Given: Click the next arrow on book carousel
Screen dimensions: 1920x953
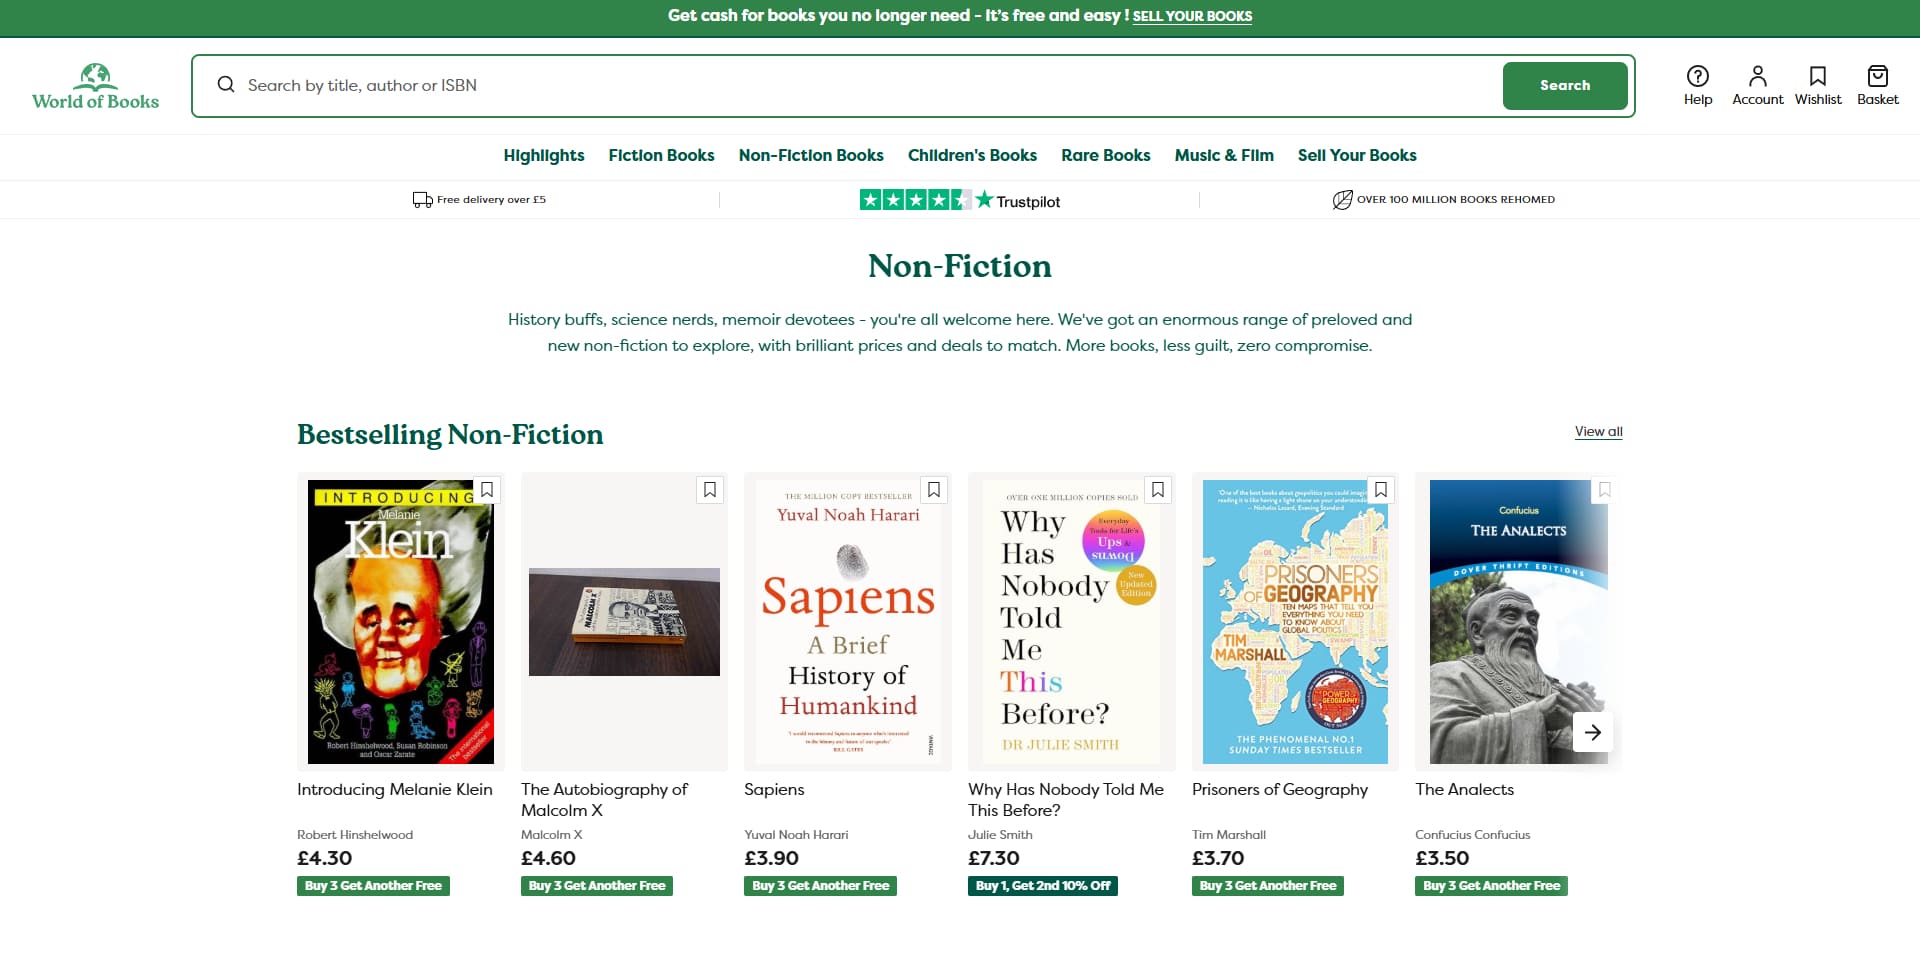Looking at the screenshot, I should point(1593,732).
